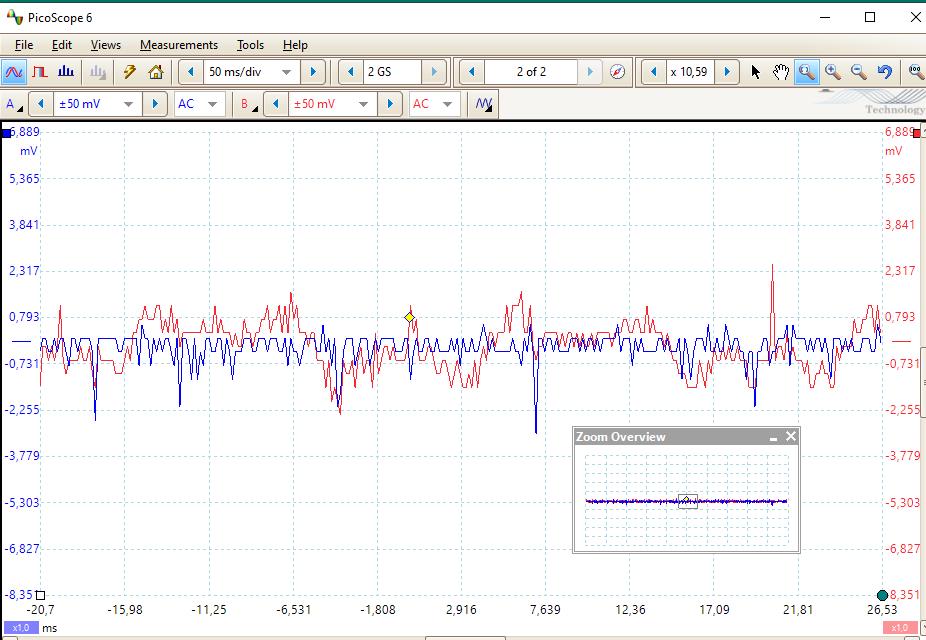Screen dimensions: 926x640
Task: Open the buffer navigator compass icon
Action: [617, 72]
